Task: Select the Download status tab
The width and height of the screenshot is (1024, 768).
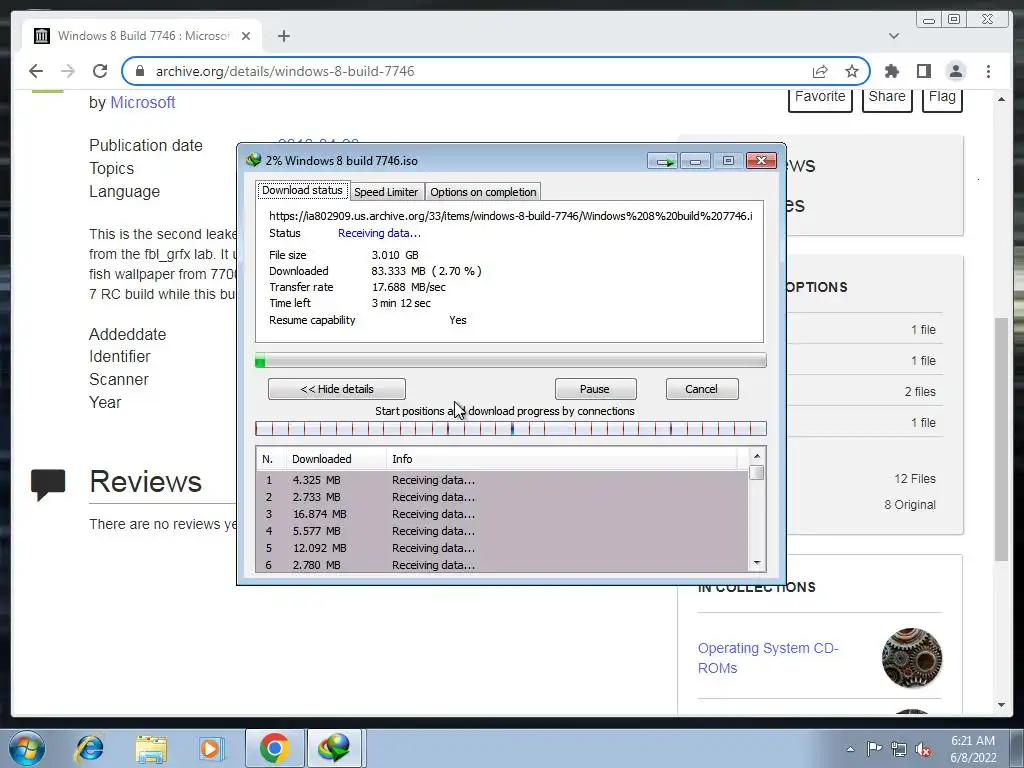Action: pos(302,190)
